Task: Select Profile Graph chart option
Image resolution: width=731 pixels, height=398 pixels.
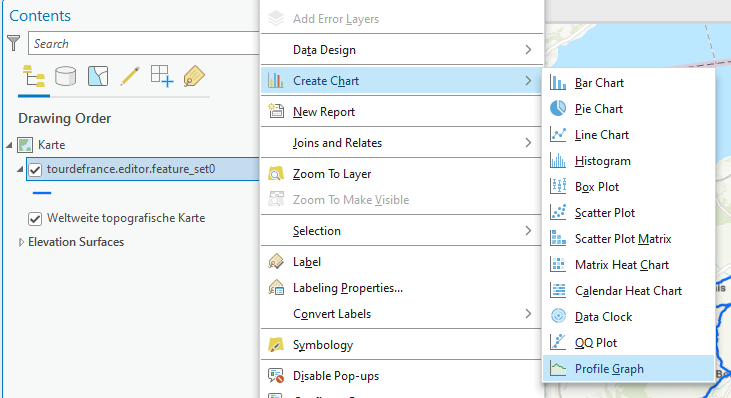Action: coord(628,369)
